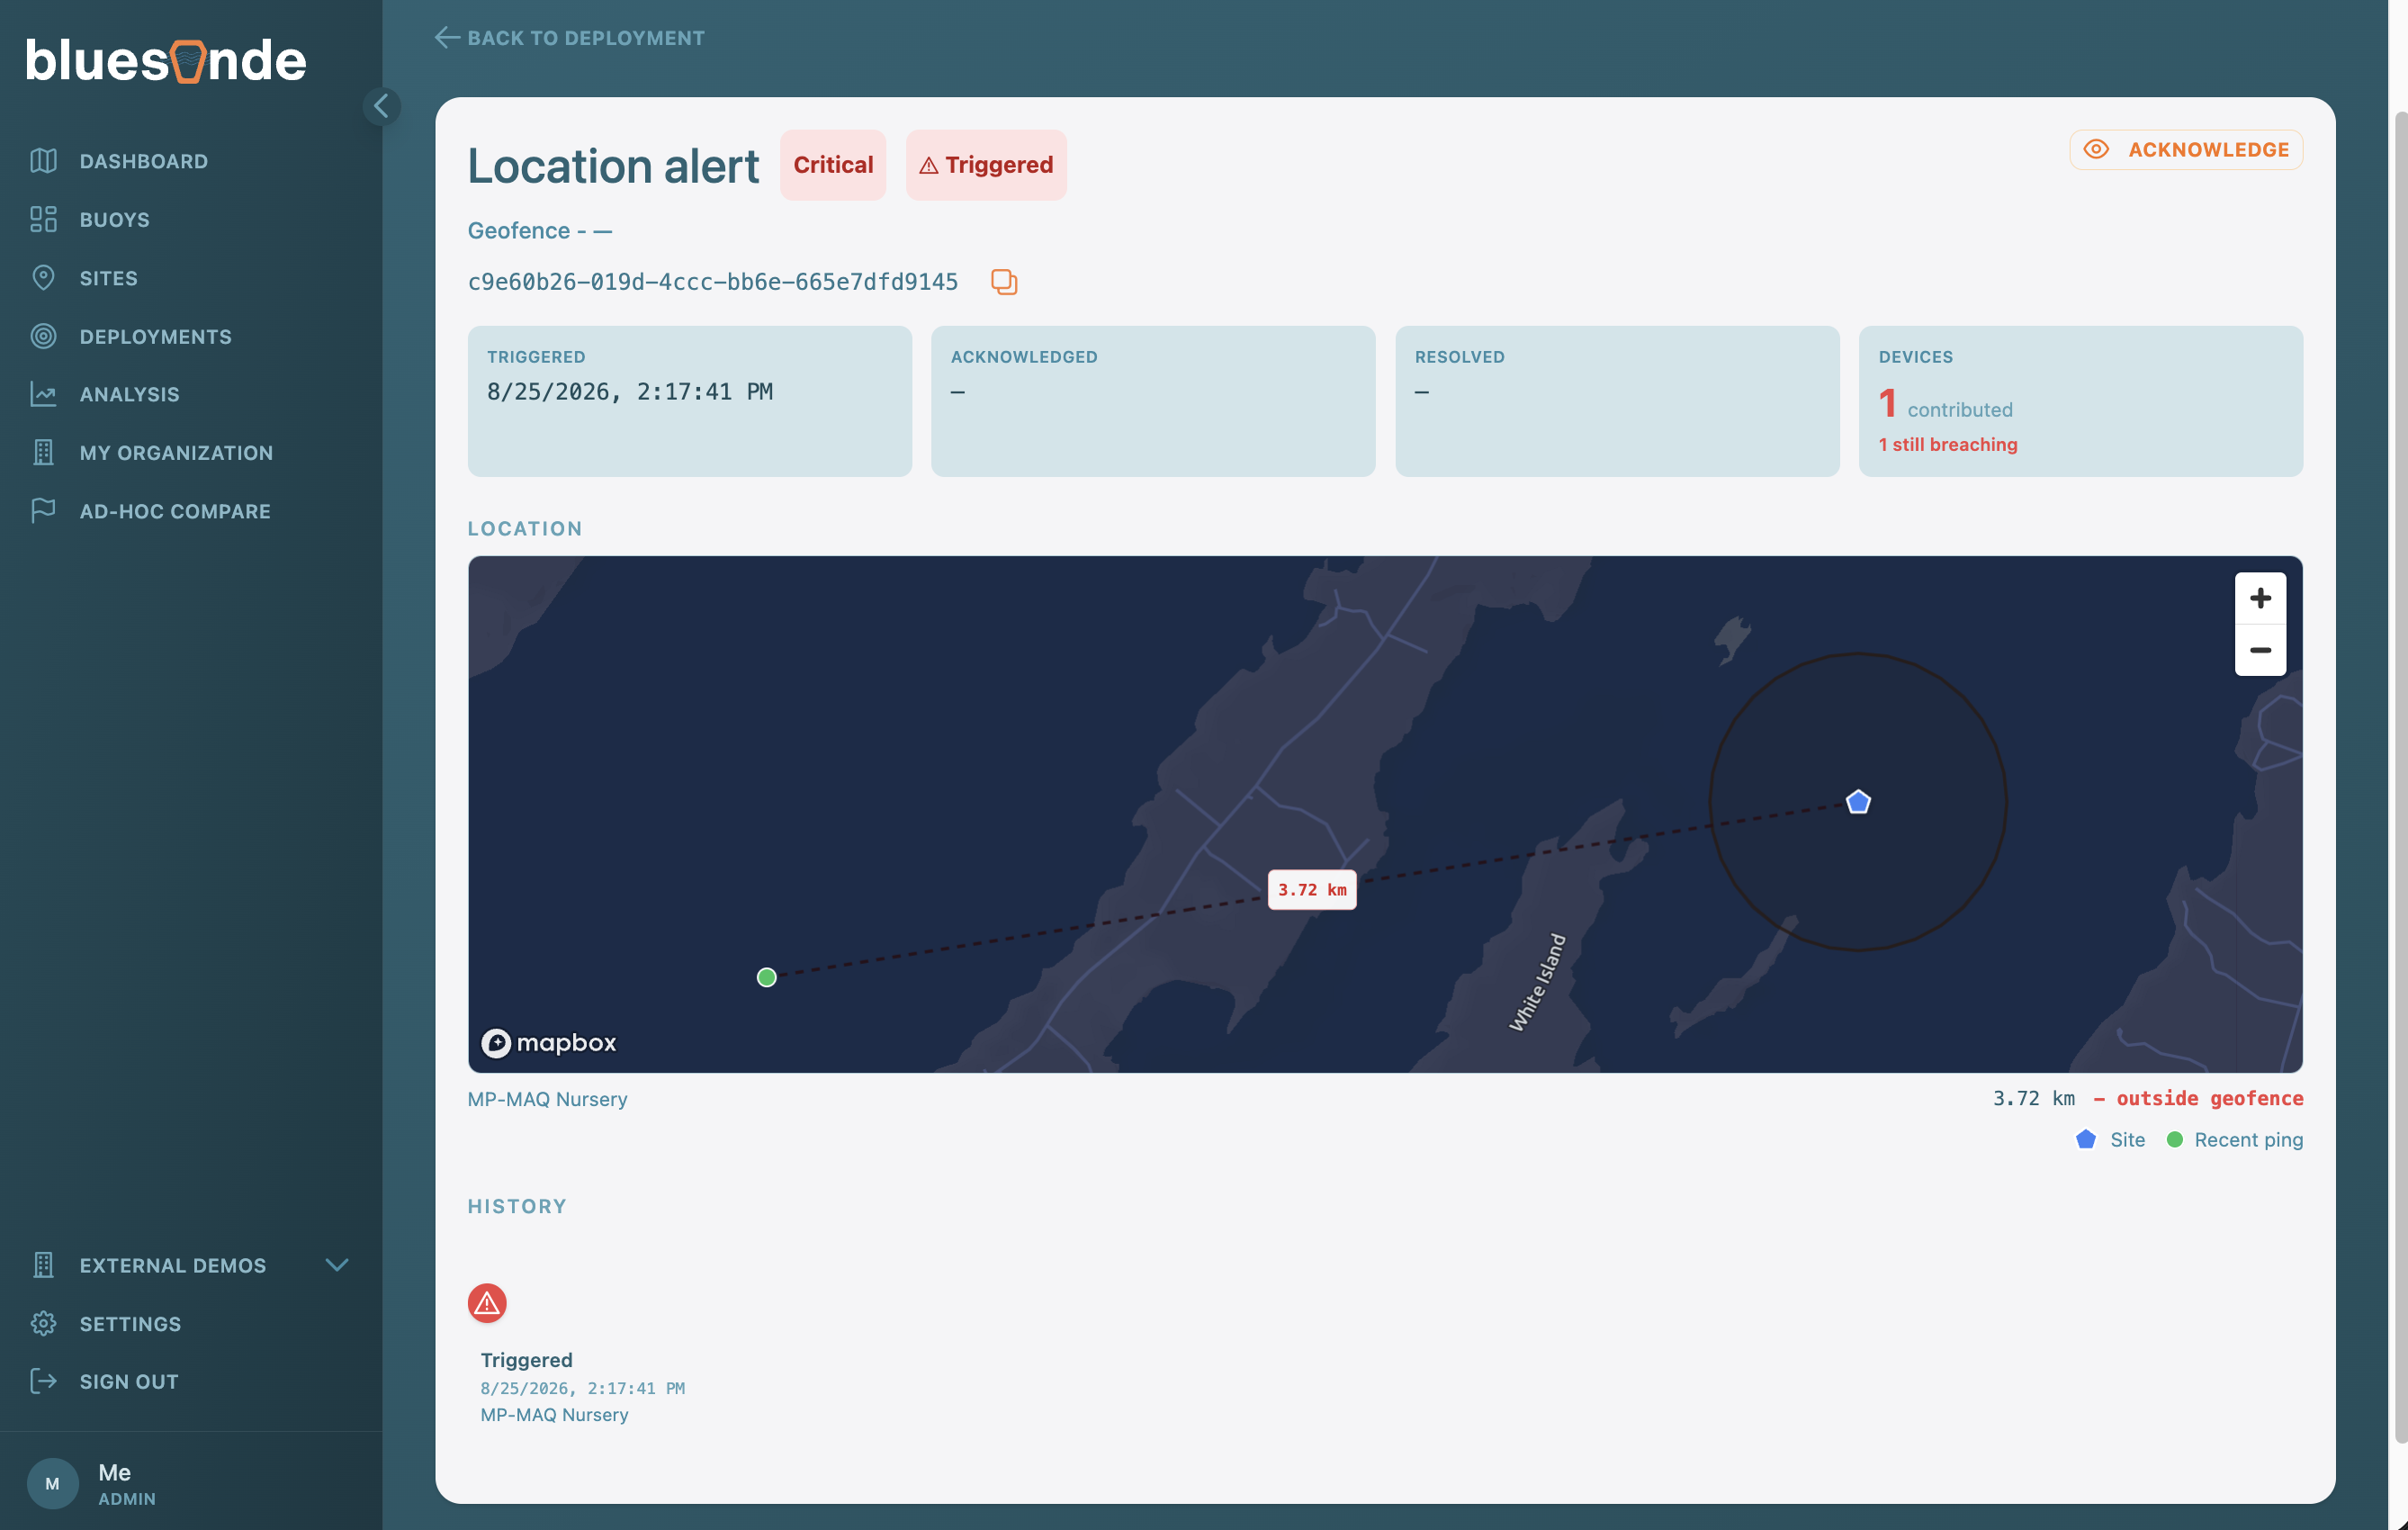Click the Triggered warning triangle in badge

(x=929, y=165)
